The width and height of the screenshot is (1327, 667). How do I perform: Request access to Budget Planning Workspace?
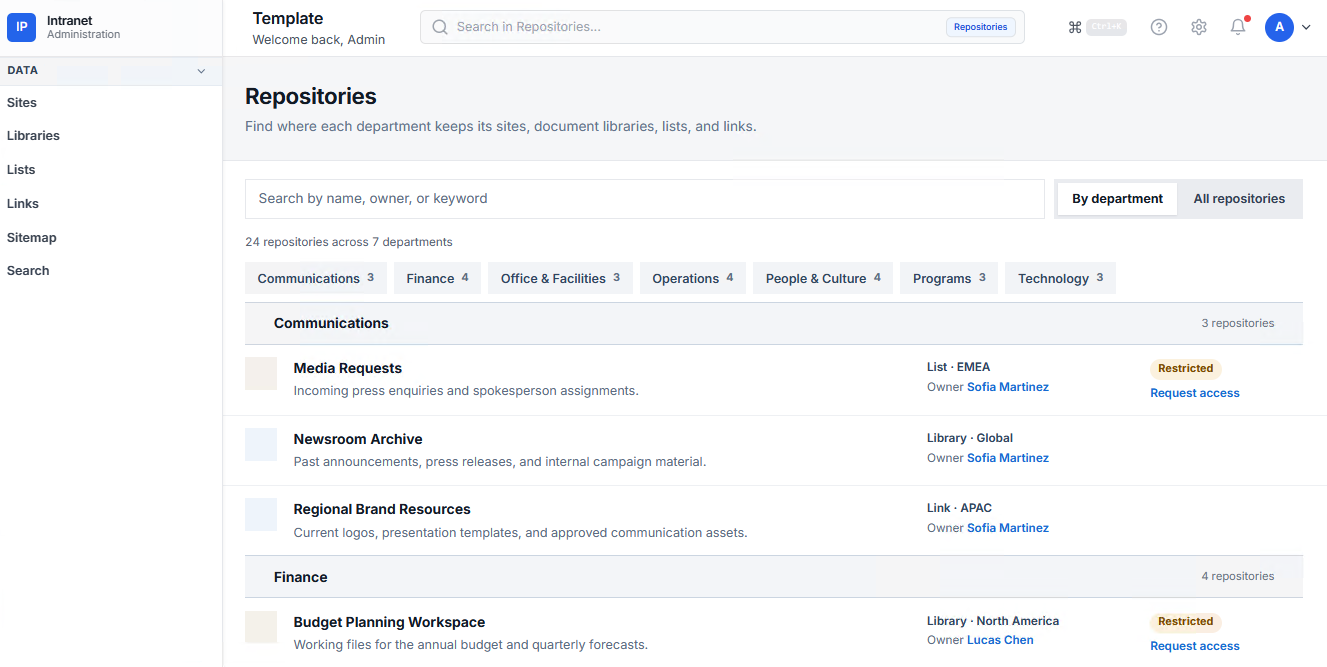click(x=1195, y=646)
